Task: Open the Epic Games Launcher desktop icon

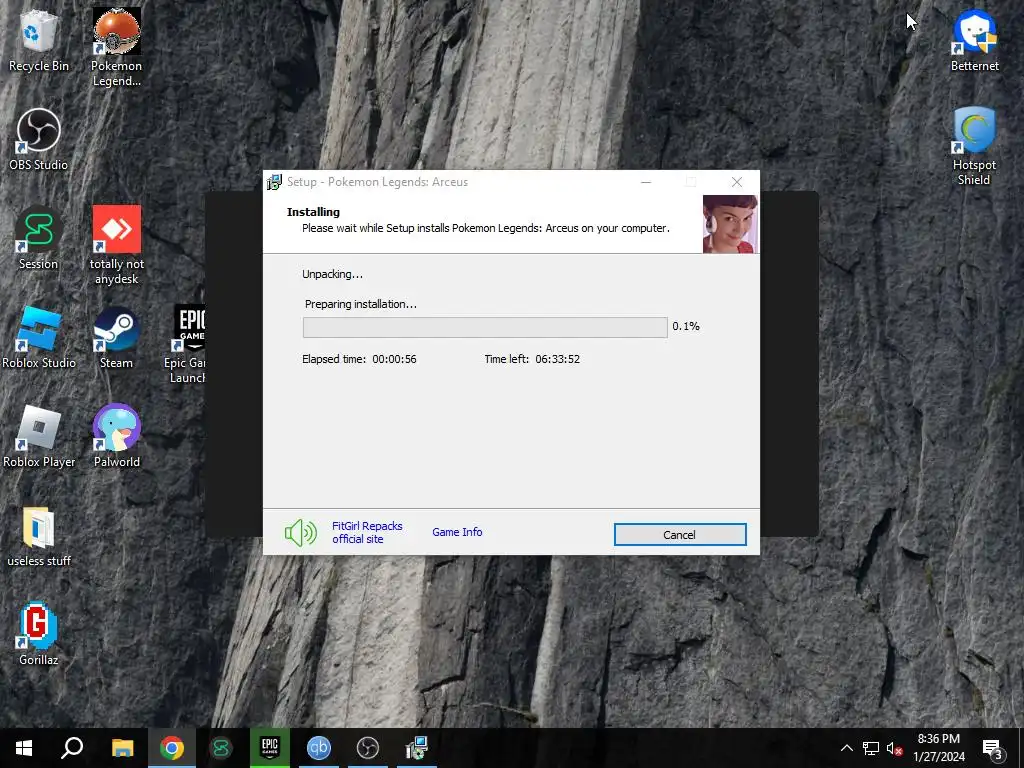Action: (x=187, y=344)
